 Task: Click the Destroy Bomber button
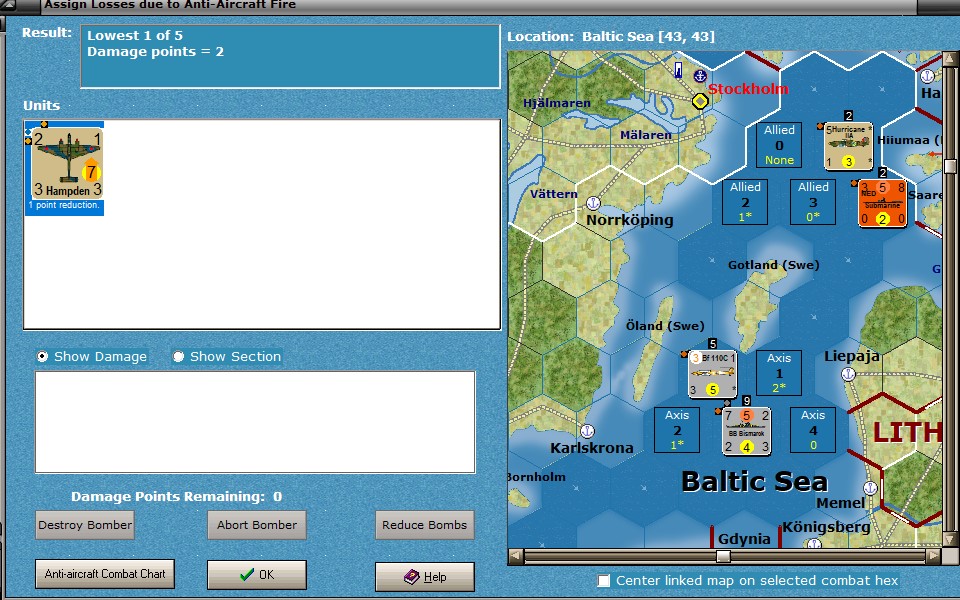click(x=85, y=525)
